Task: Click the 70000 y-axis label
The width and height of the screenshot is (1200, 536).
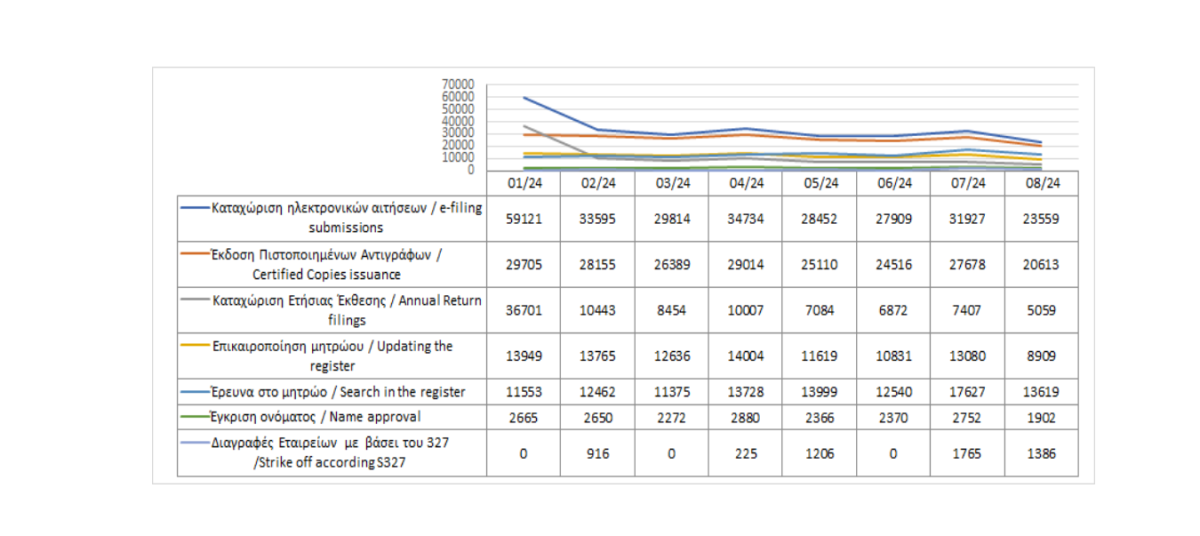Action: coord(460,85)
